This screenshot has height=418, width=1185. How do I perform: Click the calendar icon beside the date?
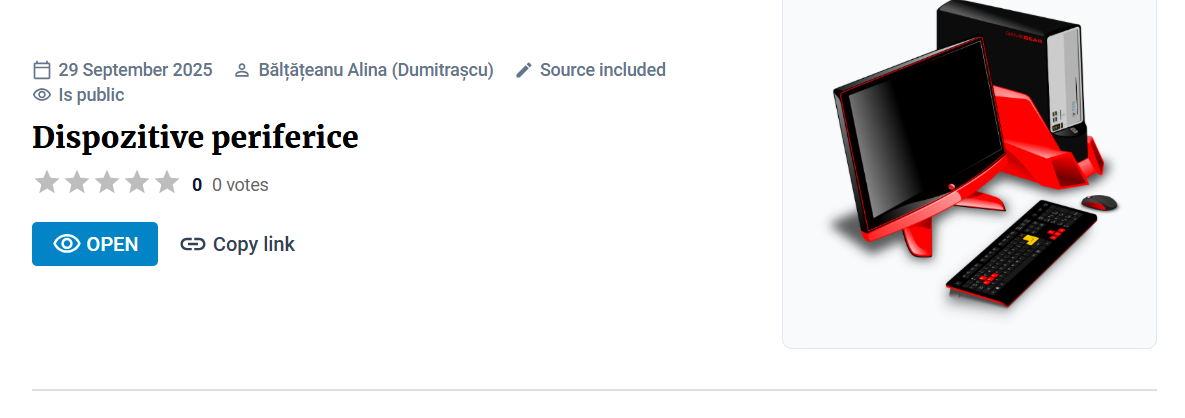(42, 70)
